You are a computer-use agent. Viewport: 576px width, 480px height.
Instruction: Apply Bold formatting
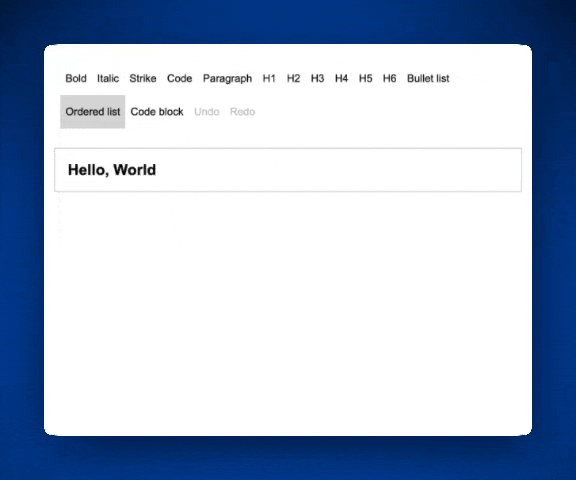click(76, 79)
